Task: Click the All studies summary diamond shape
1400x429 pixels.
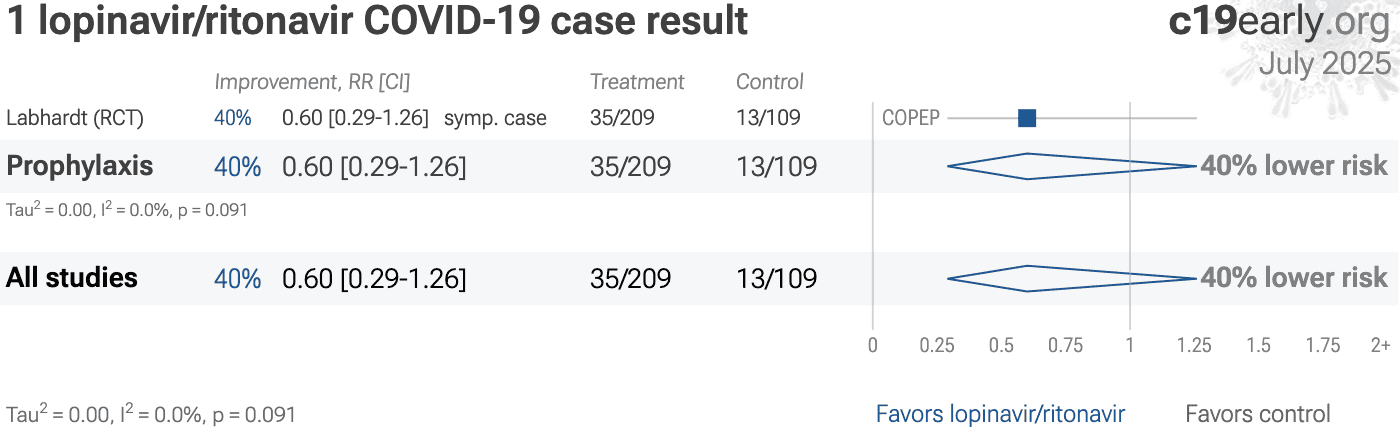Action: pyautogui.click(x=1072, y=278)
